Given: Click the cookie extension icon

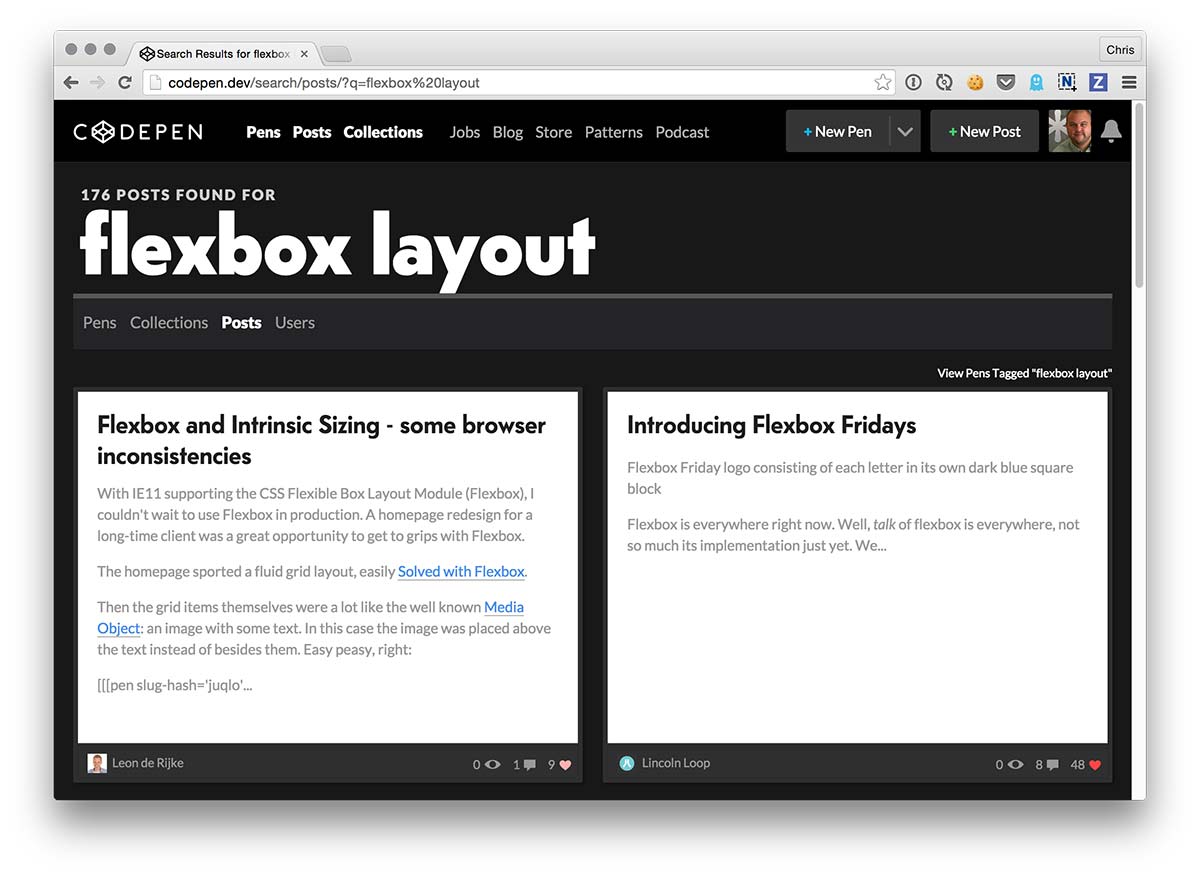Looking at the screenshot, I should tap(975, 83).
